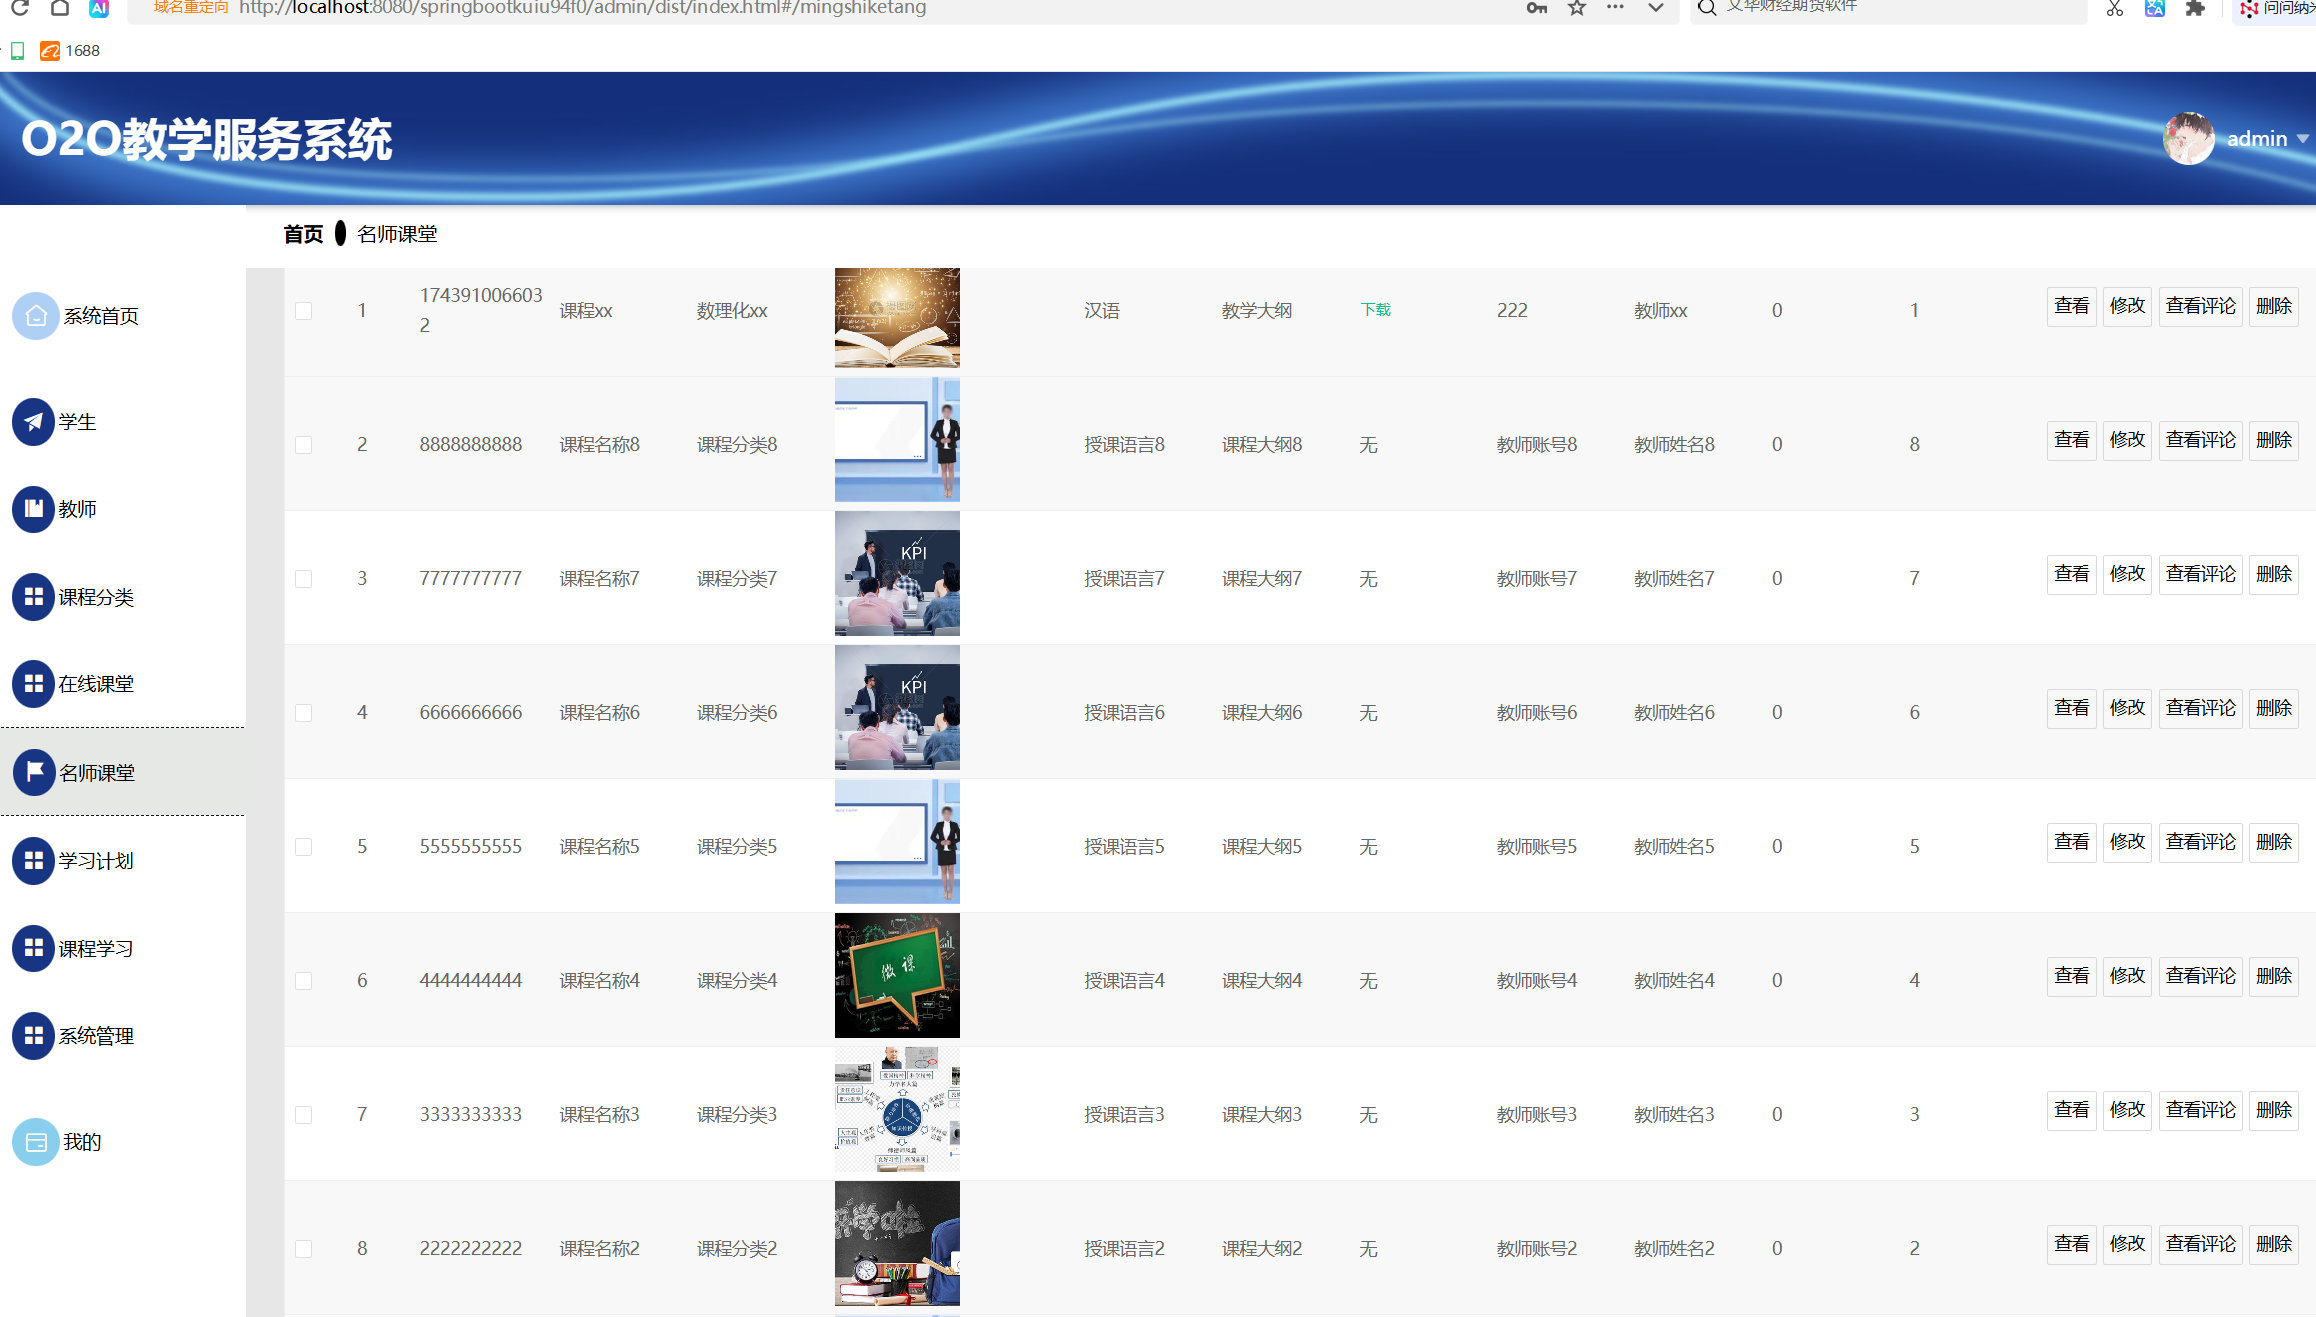The width and height of the screenshot is (2316, 1317).
Task: Click the 我的 card icon
Action: coord(36,1142)
